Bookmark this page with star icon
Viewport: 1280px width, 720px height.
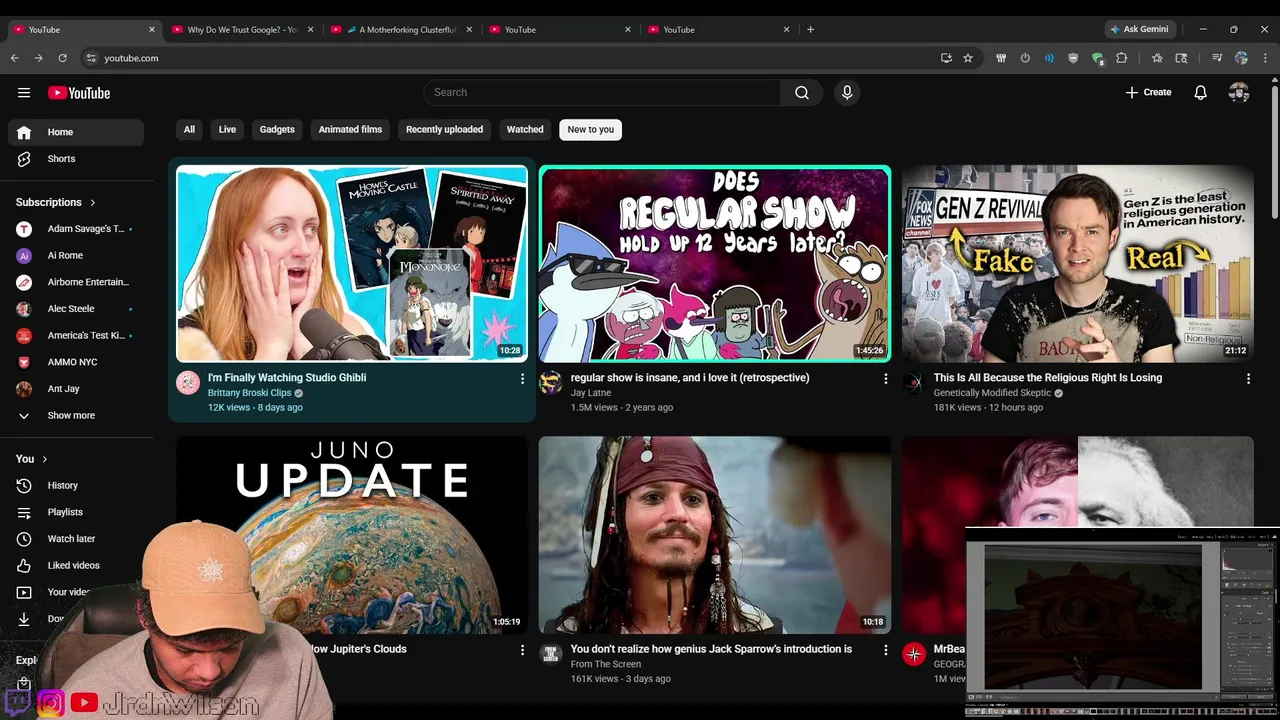[968, 58]
